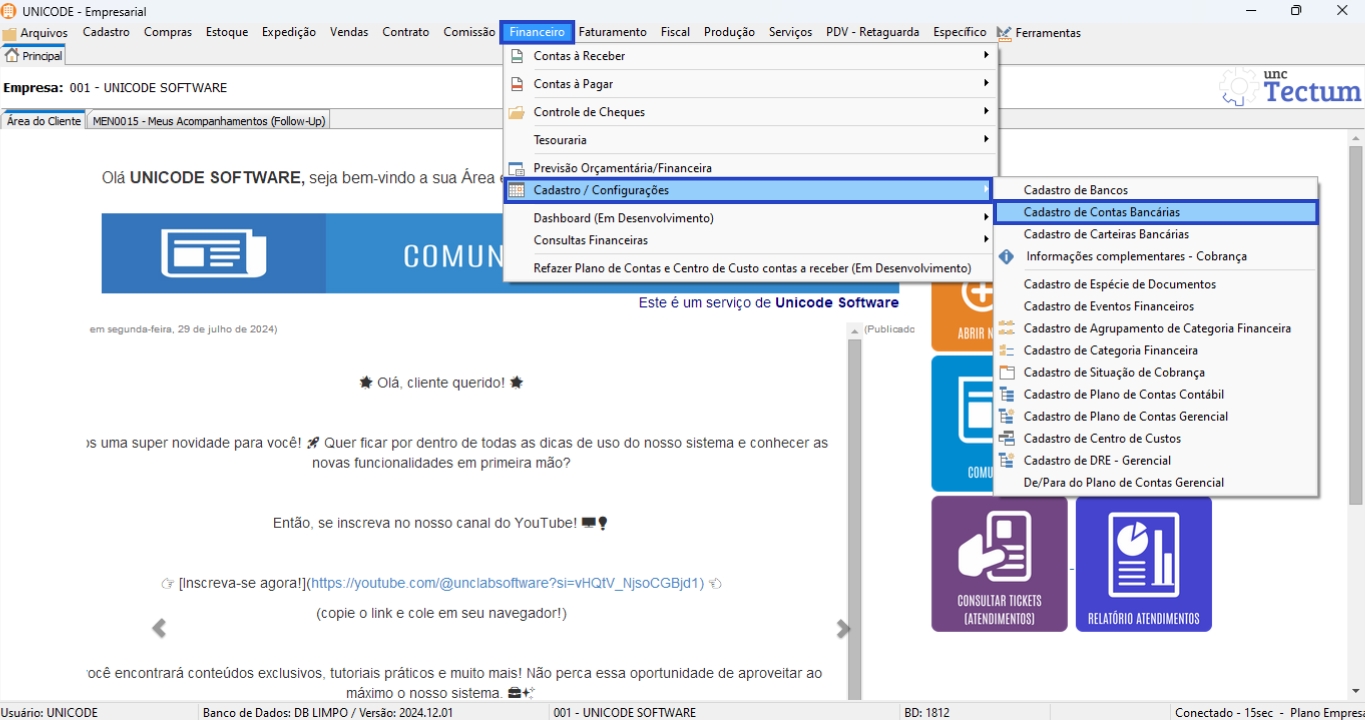Open the YouTube channel link
Viewport: 1365px width, 720px height.
[507, 583]
